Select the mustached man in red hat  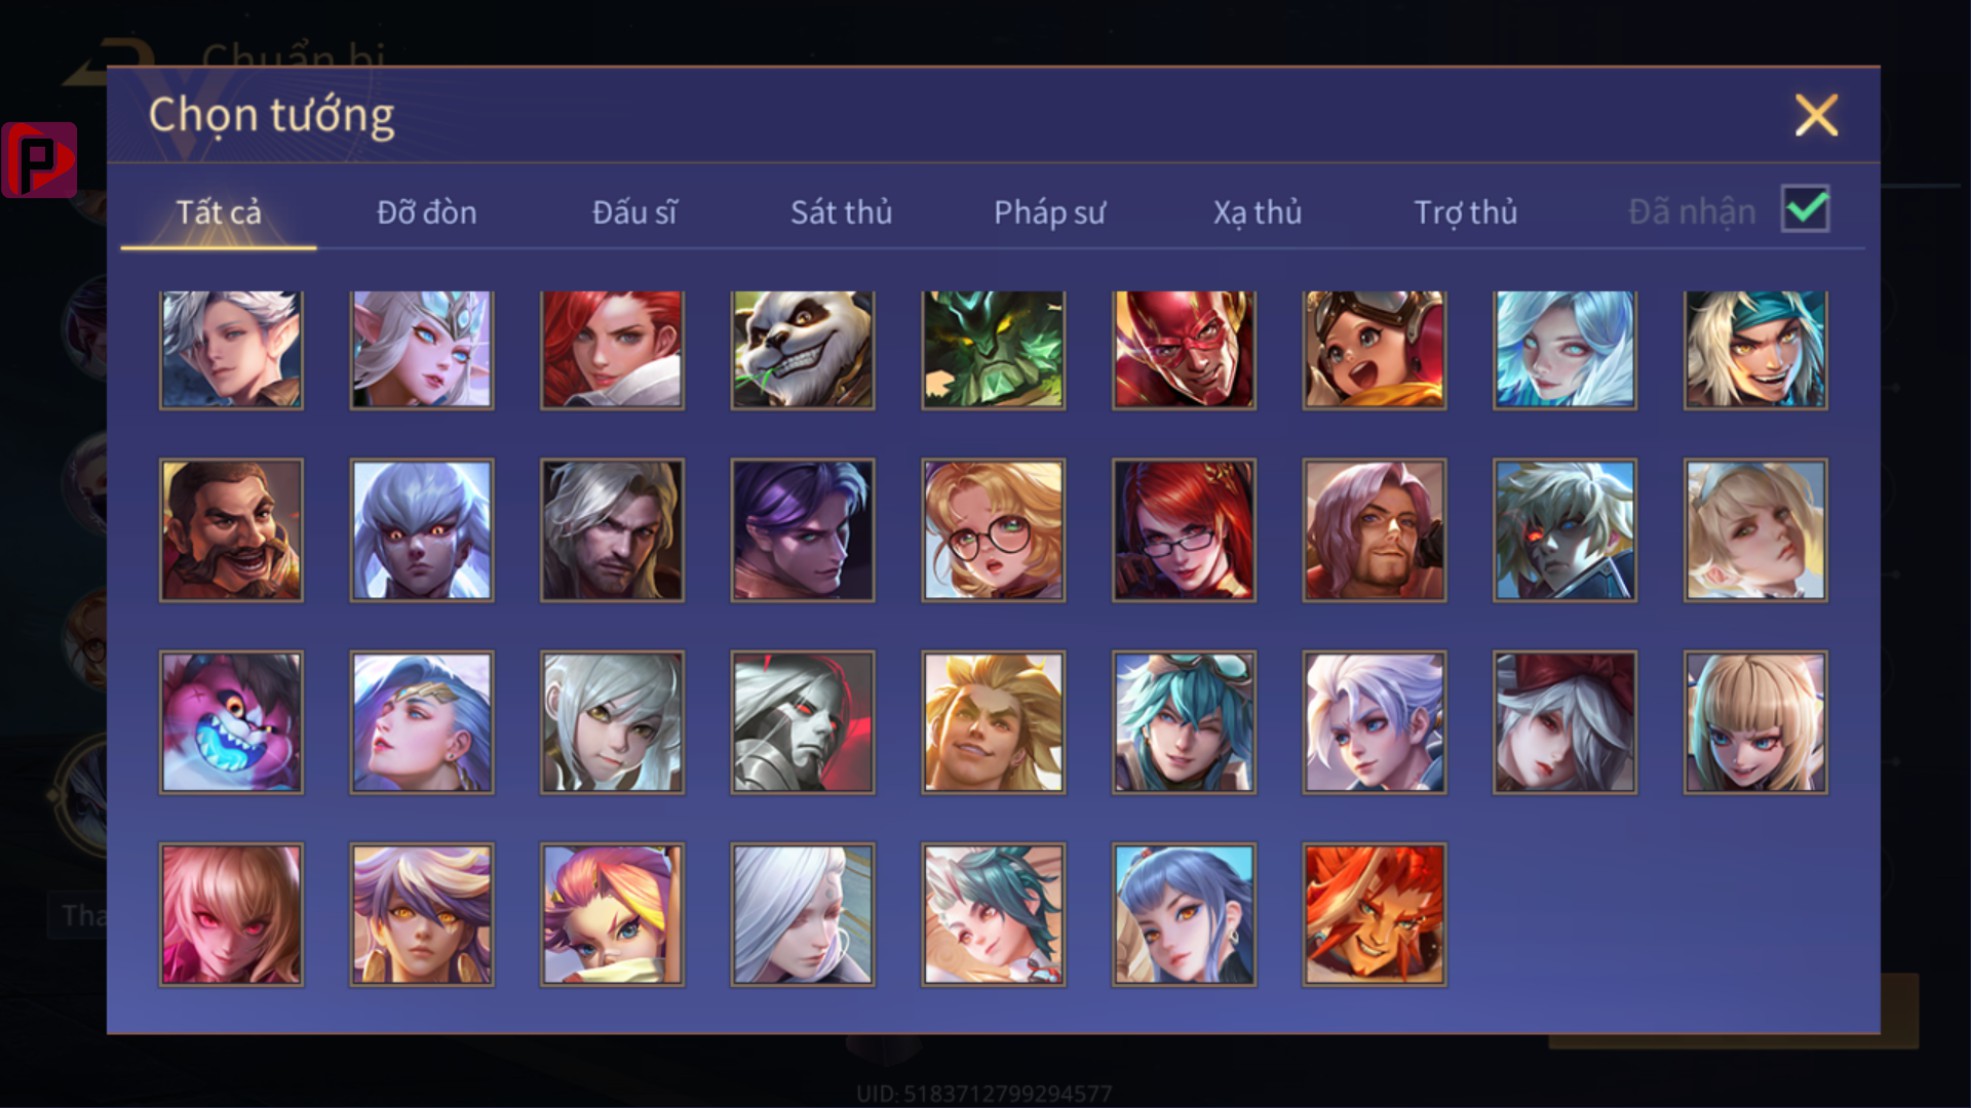tap(231, 530)
